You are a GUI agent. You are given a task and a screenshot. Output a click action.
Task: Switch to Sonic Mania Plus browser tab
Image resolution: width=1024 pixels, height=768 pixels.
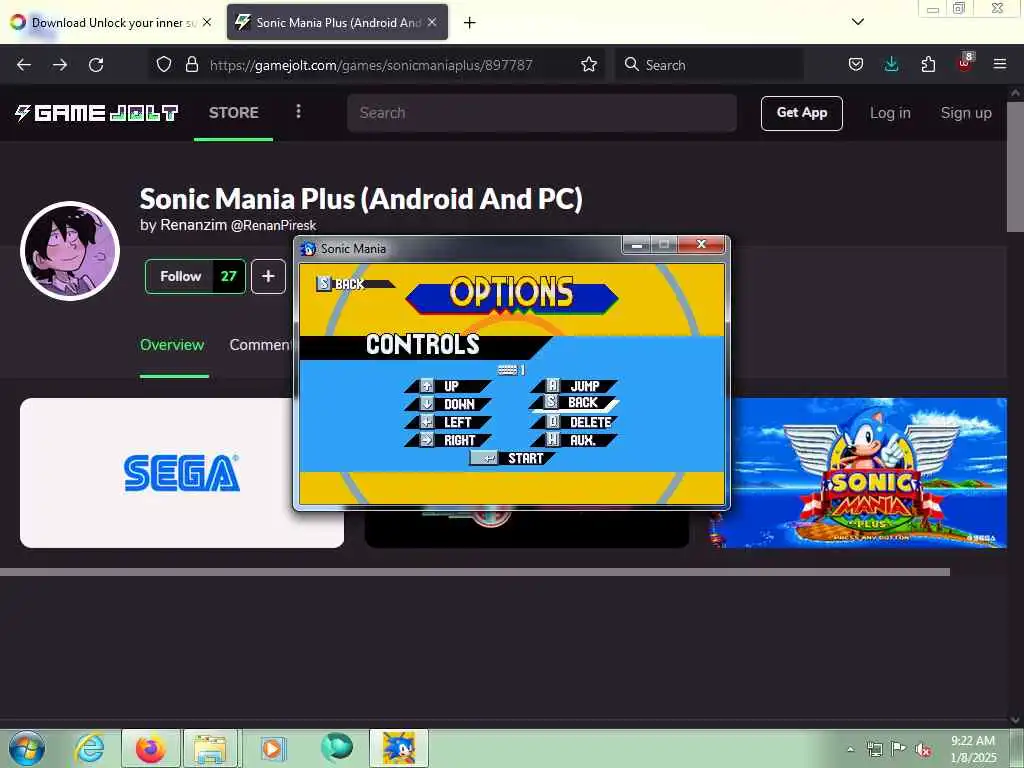coord(338,22)
